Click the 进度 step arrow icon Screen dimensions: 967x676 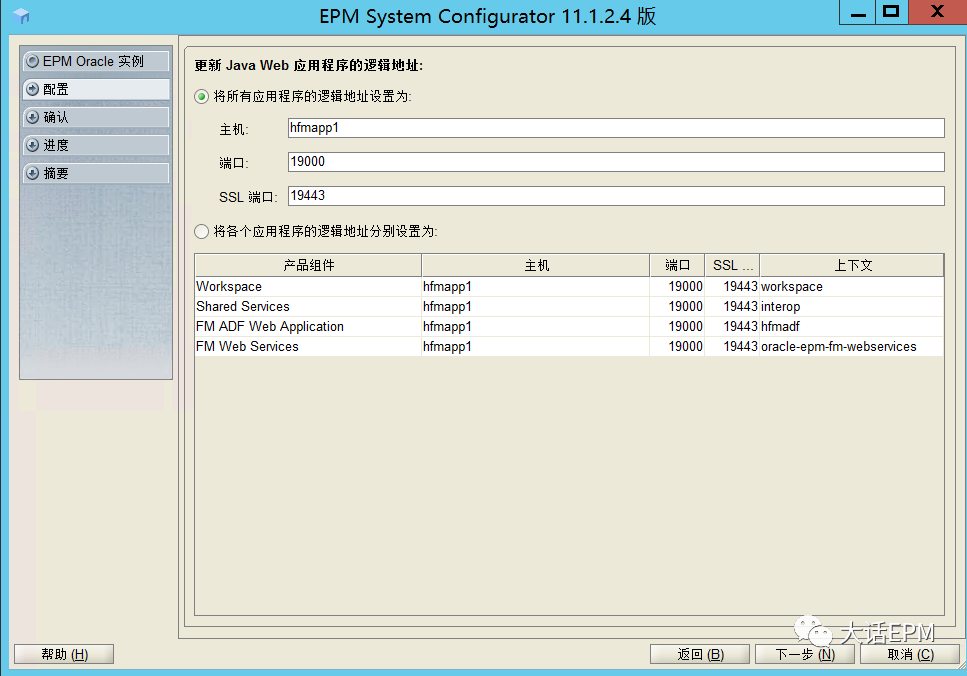tap(33, 146)
